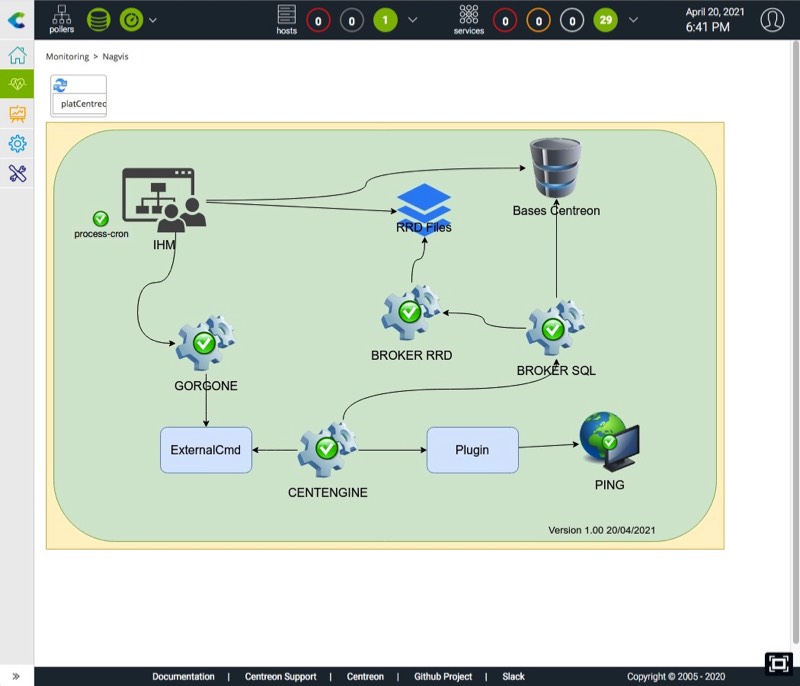Expand the services status dropdown chevron

click(x=633, y=20)
